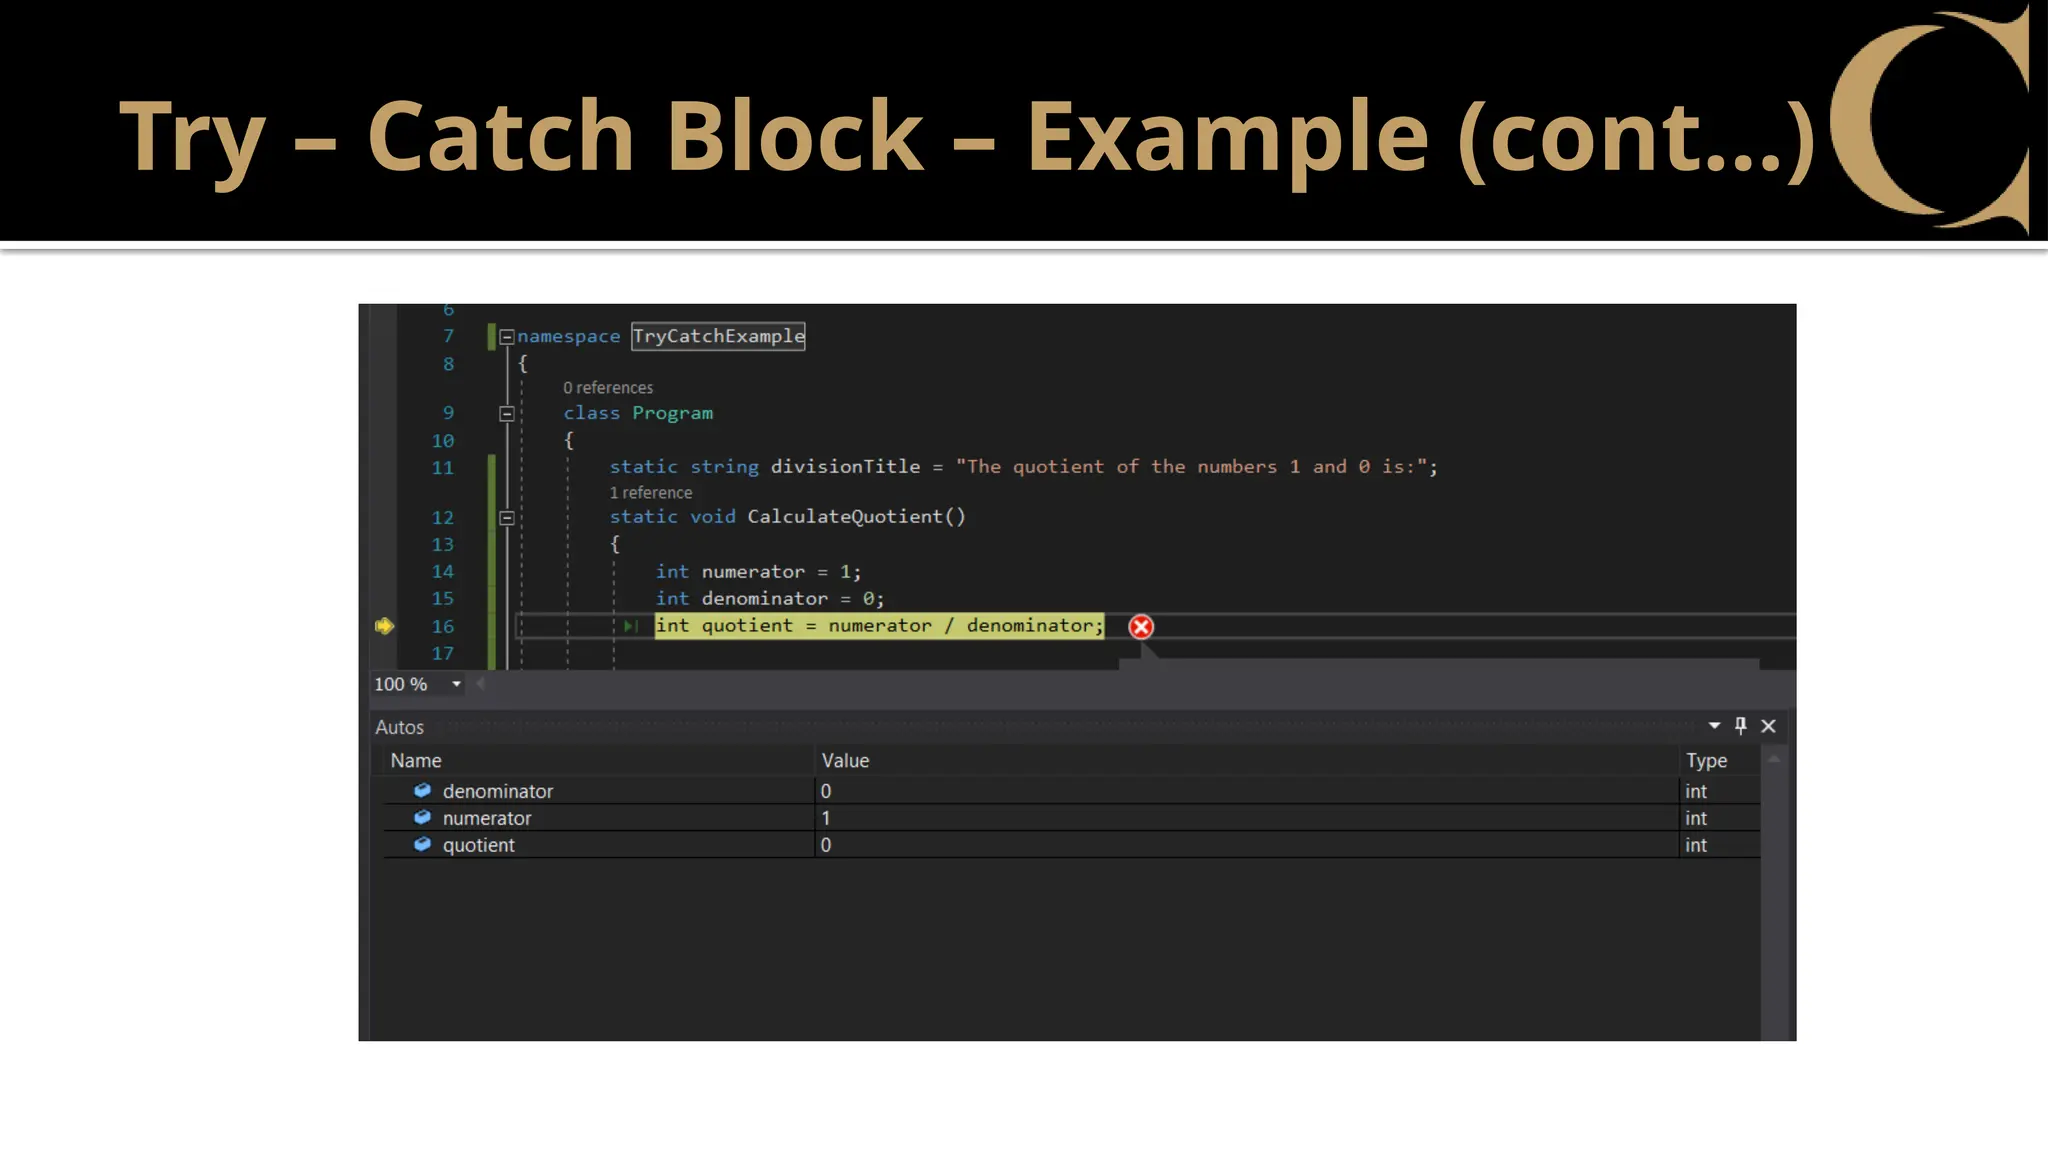Open the "0 references" CodeLens link

click(608, 388)
